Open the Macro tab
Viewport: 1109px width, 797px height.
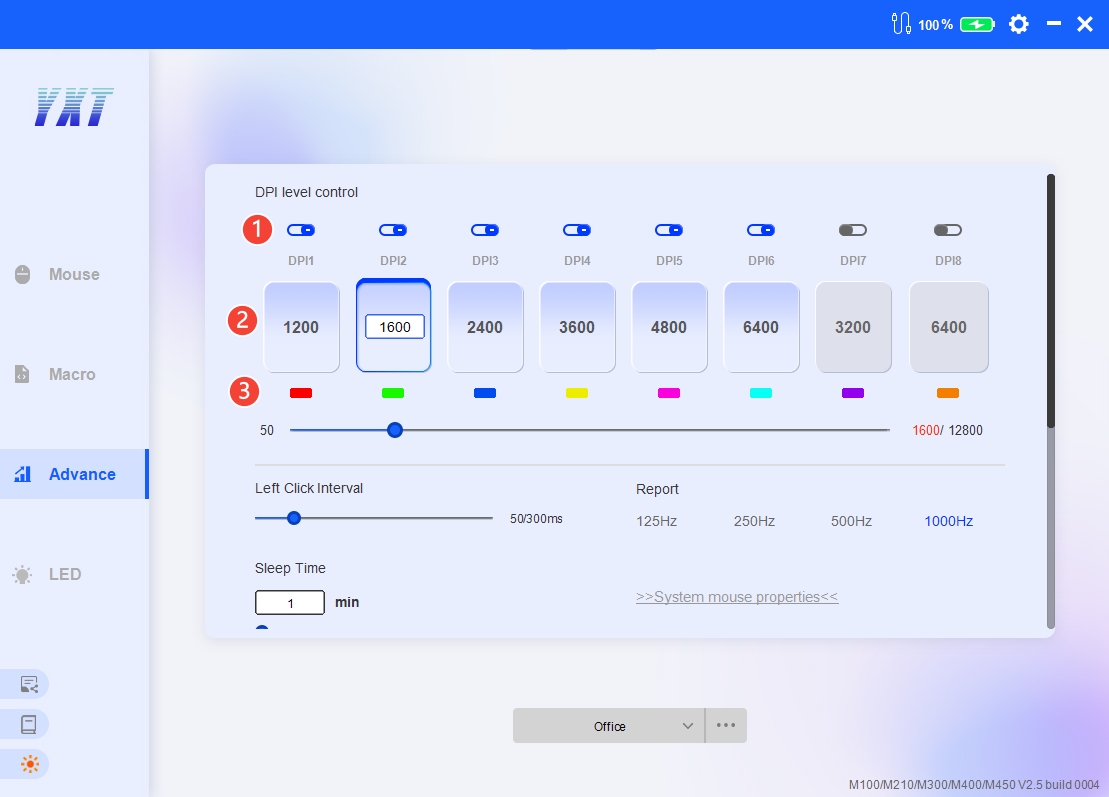pos(72,374)
